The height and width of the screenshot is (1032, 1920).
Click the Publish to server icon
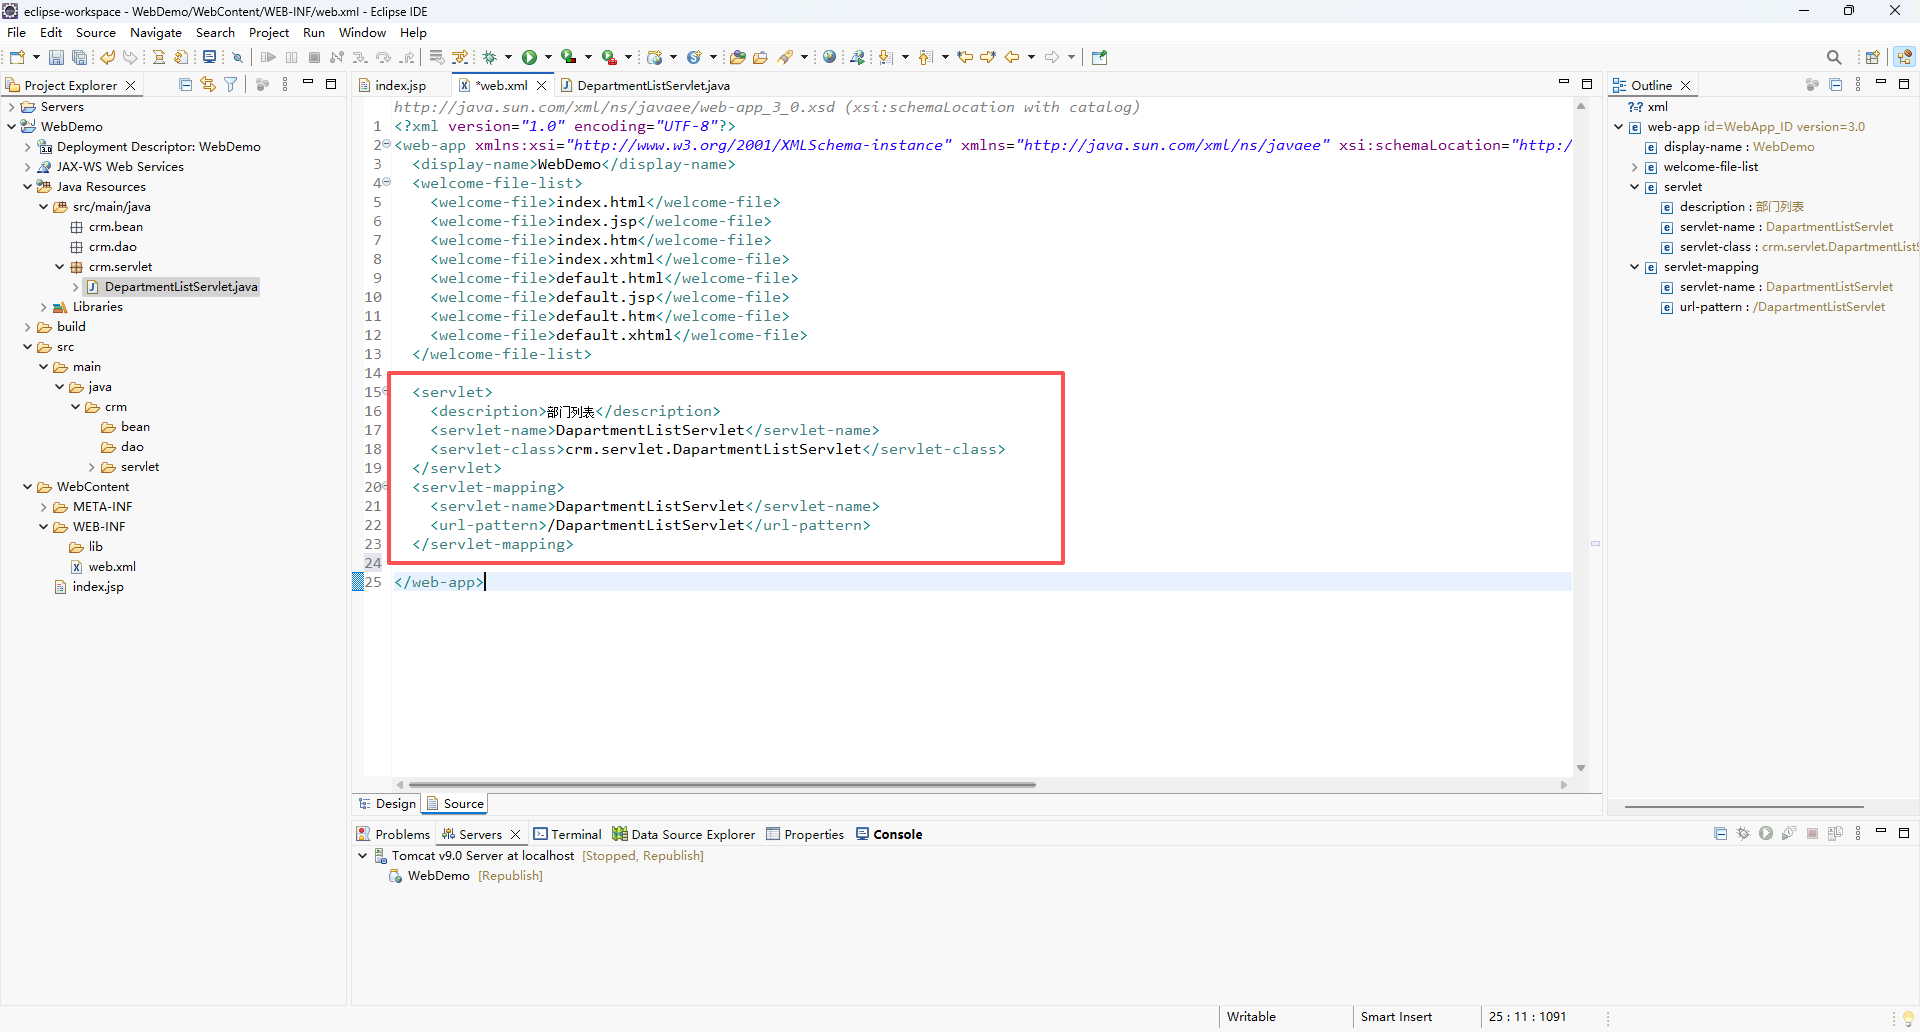1835,834
